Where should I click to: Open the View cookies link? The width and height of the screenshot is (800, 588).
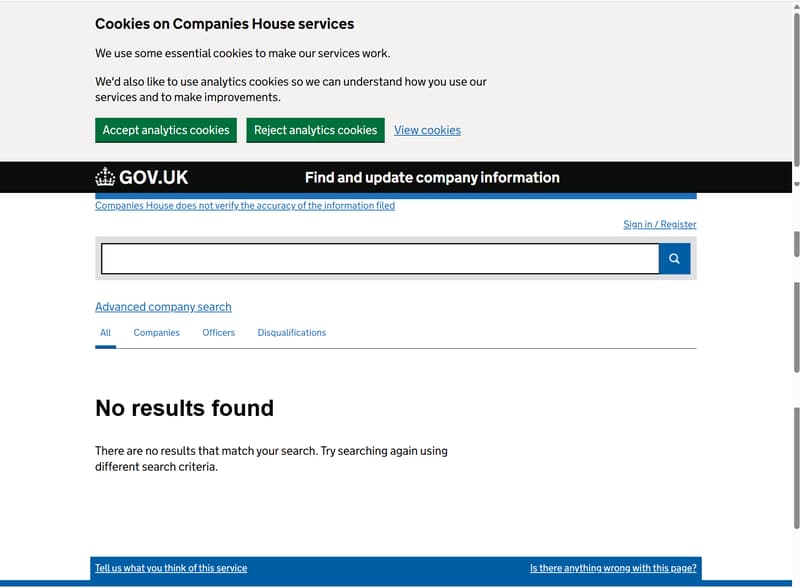pos(427,130)
